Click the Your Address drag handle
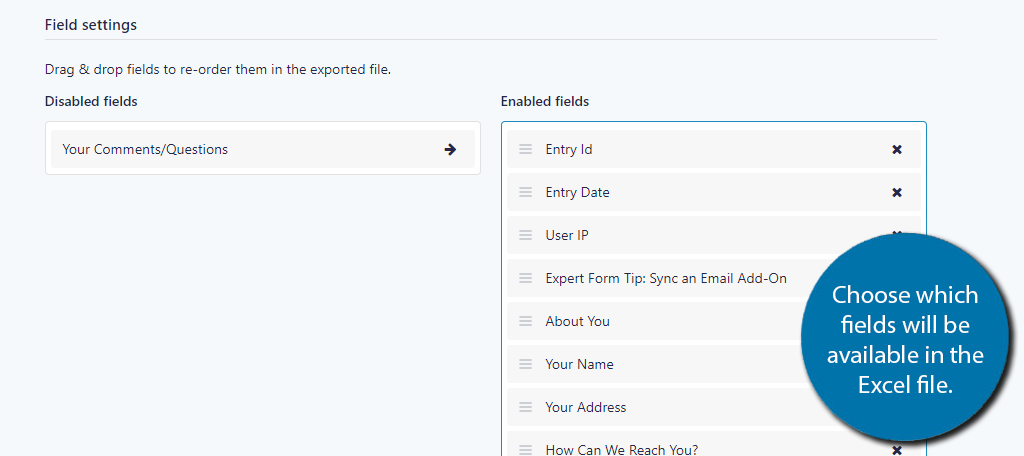The image size is (1024, 456). [x=526, y=407]
